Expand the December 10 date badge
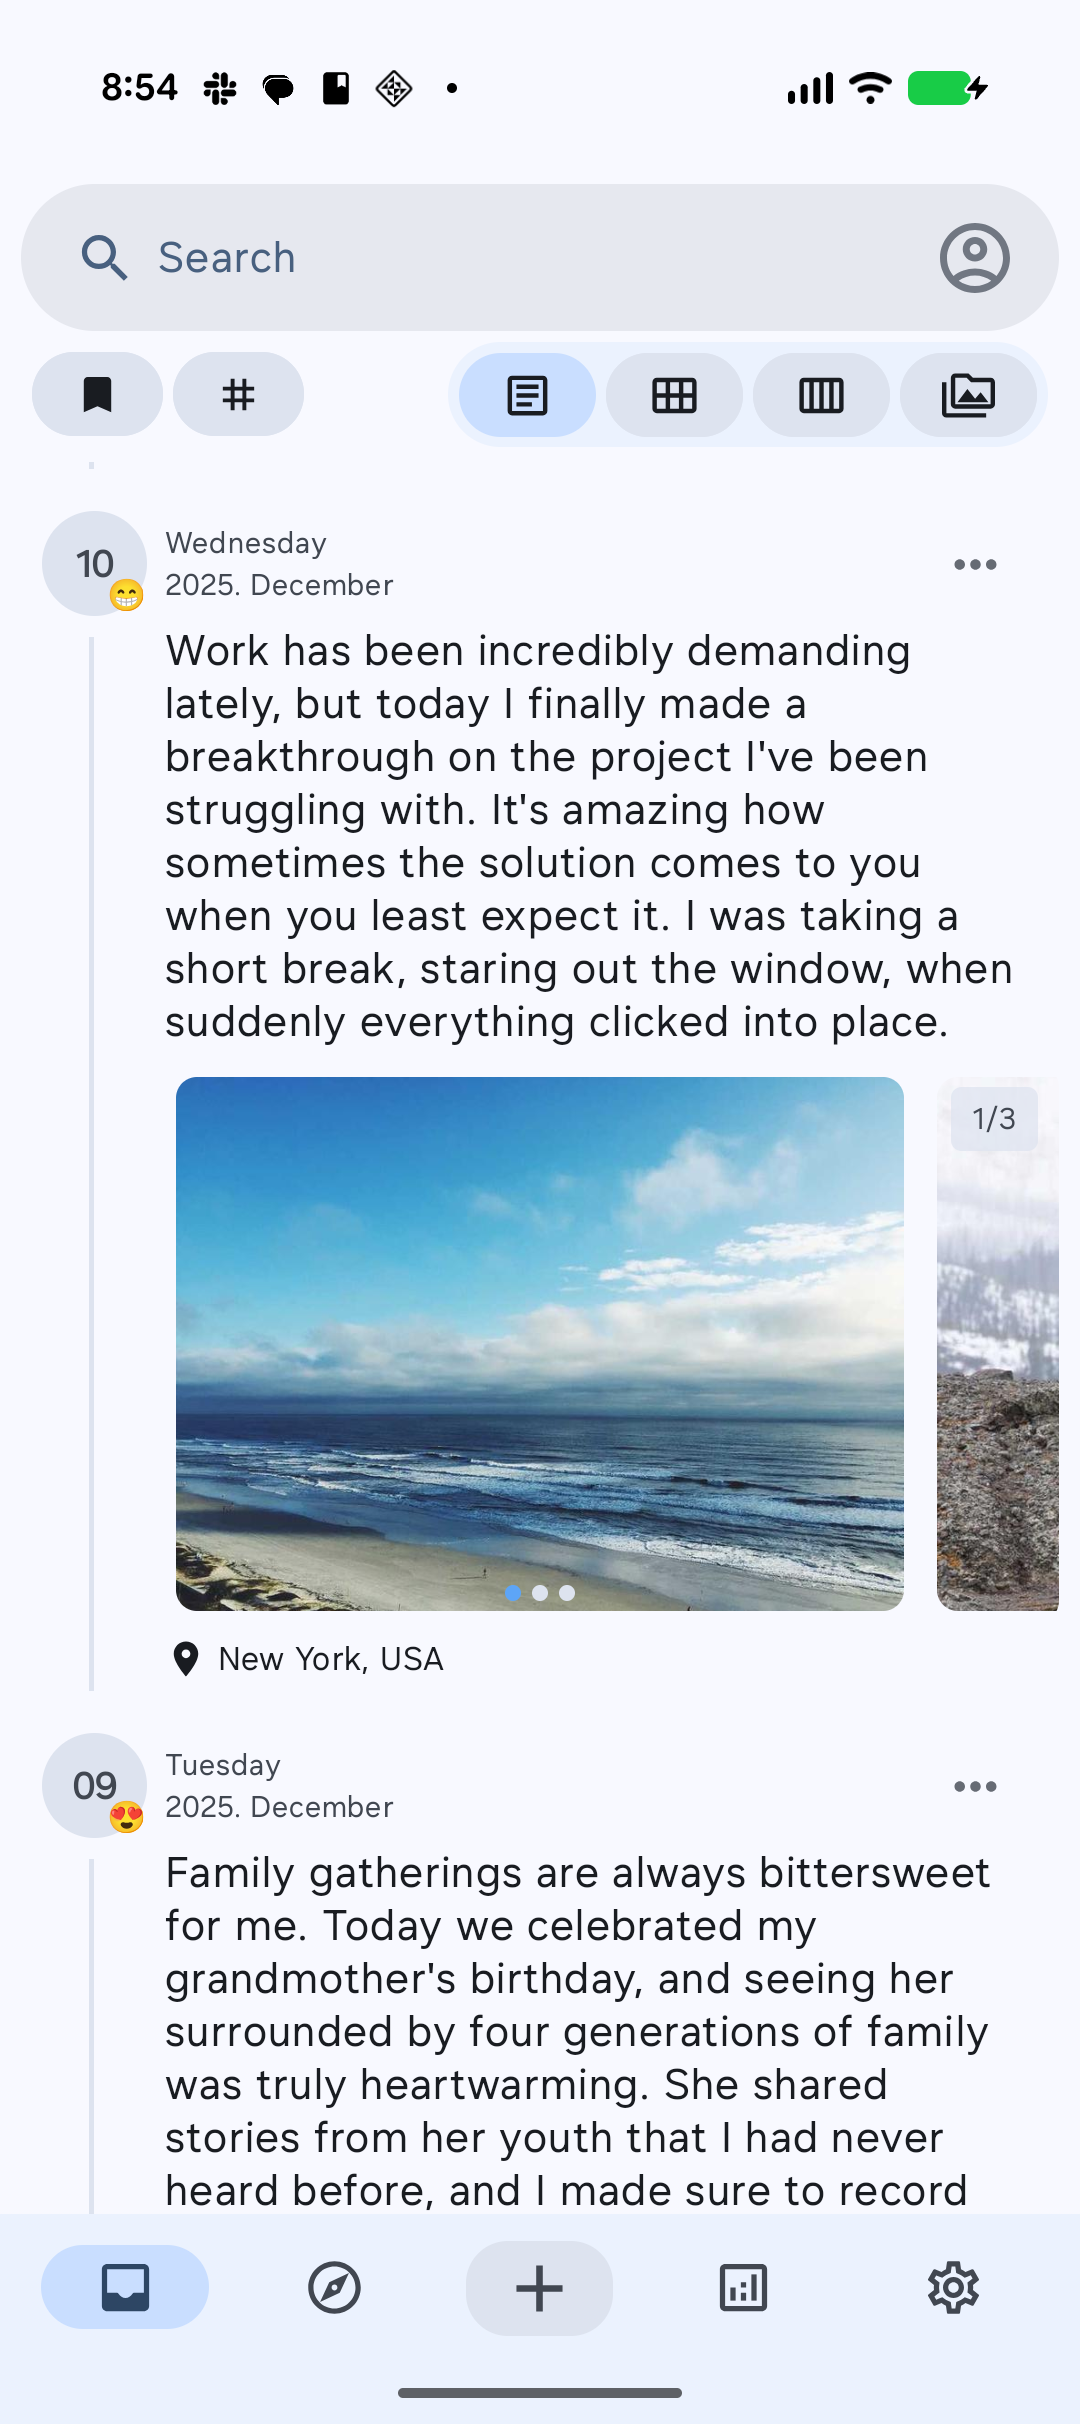The width and height of the screenshot is (1080, 2424). 93,563
